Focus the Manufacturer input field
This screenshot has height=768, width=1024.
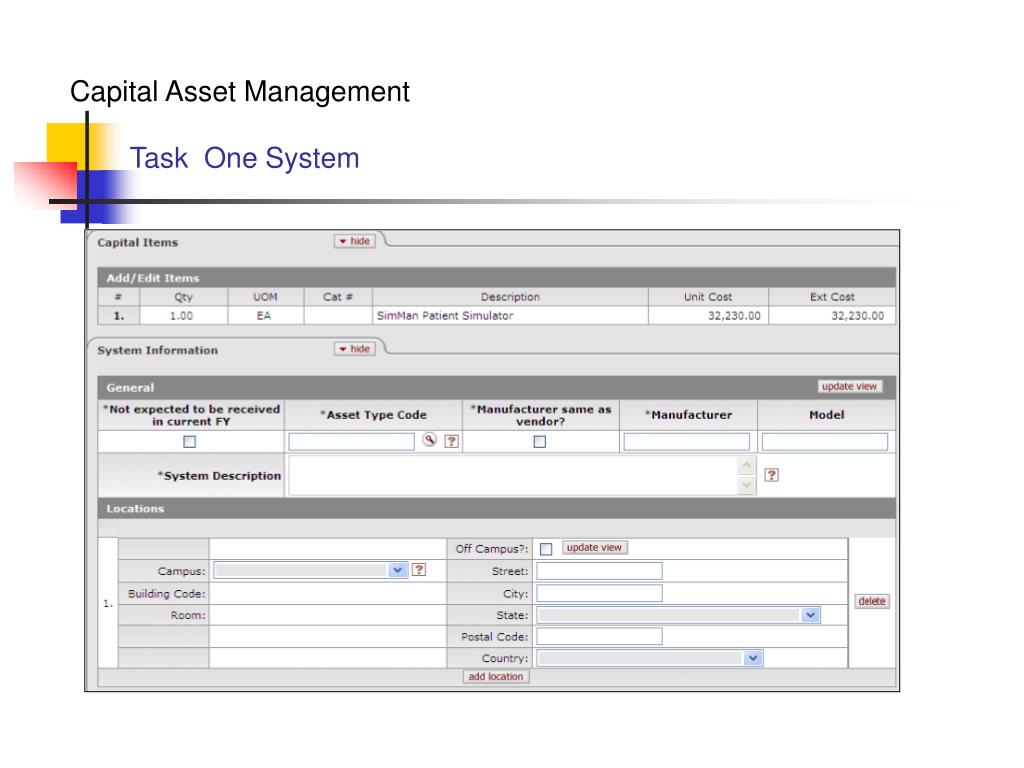pyautogui.click(x=686, y=441)
